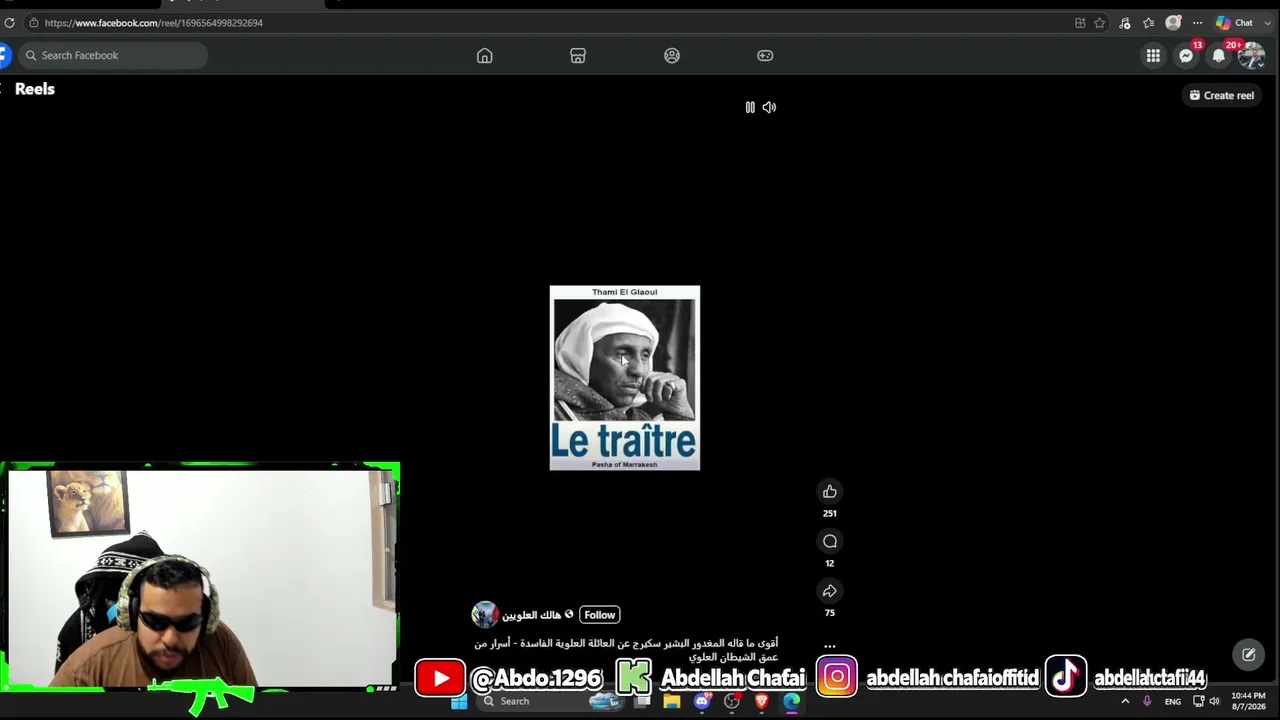Image resolution: width=1280 pixels, height=720 pixels.
Task: Switch the ENG input language
Action: [x=1173, y=702]
